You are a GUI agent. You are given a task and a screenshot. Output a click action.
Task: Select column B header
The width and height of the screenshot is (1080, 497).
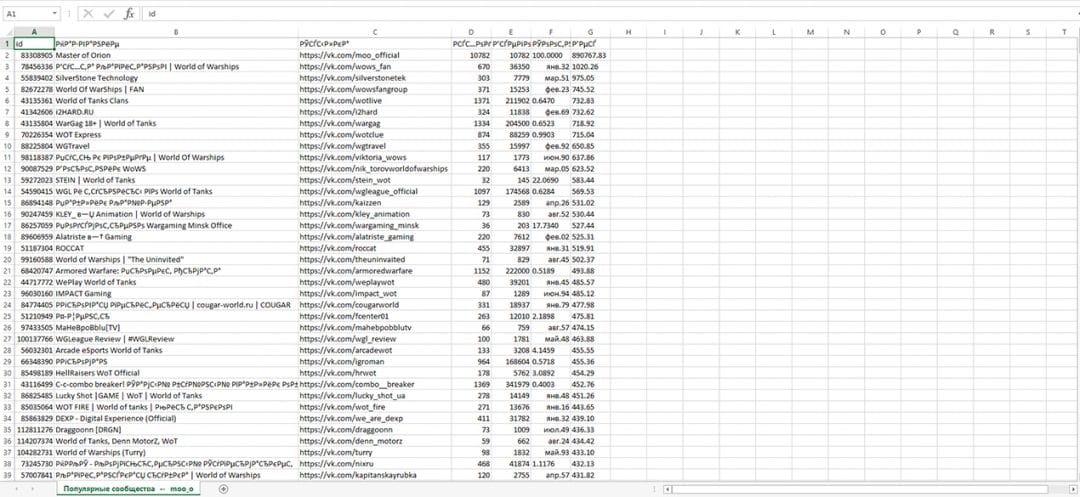click(176, 32)
